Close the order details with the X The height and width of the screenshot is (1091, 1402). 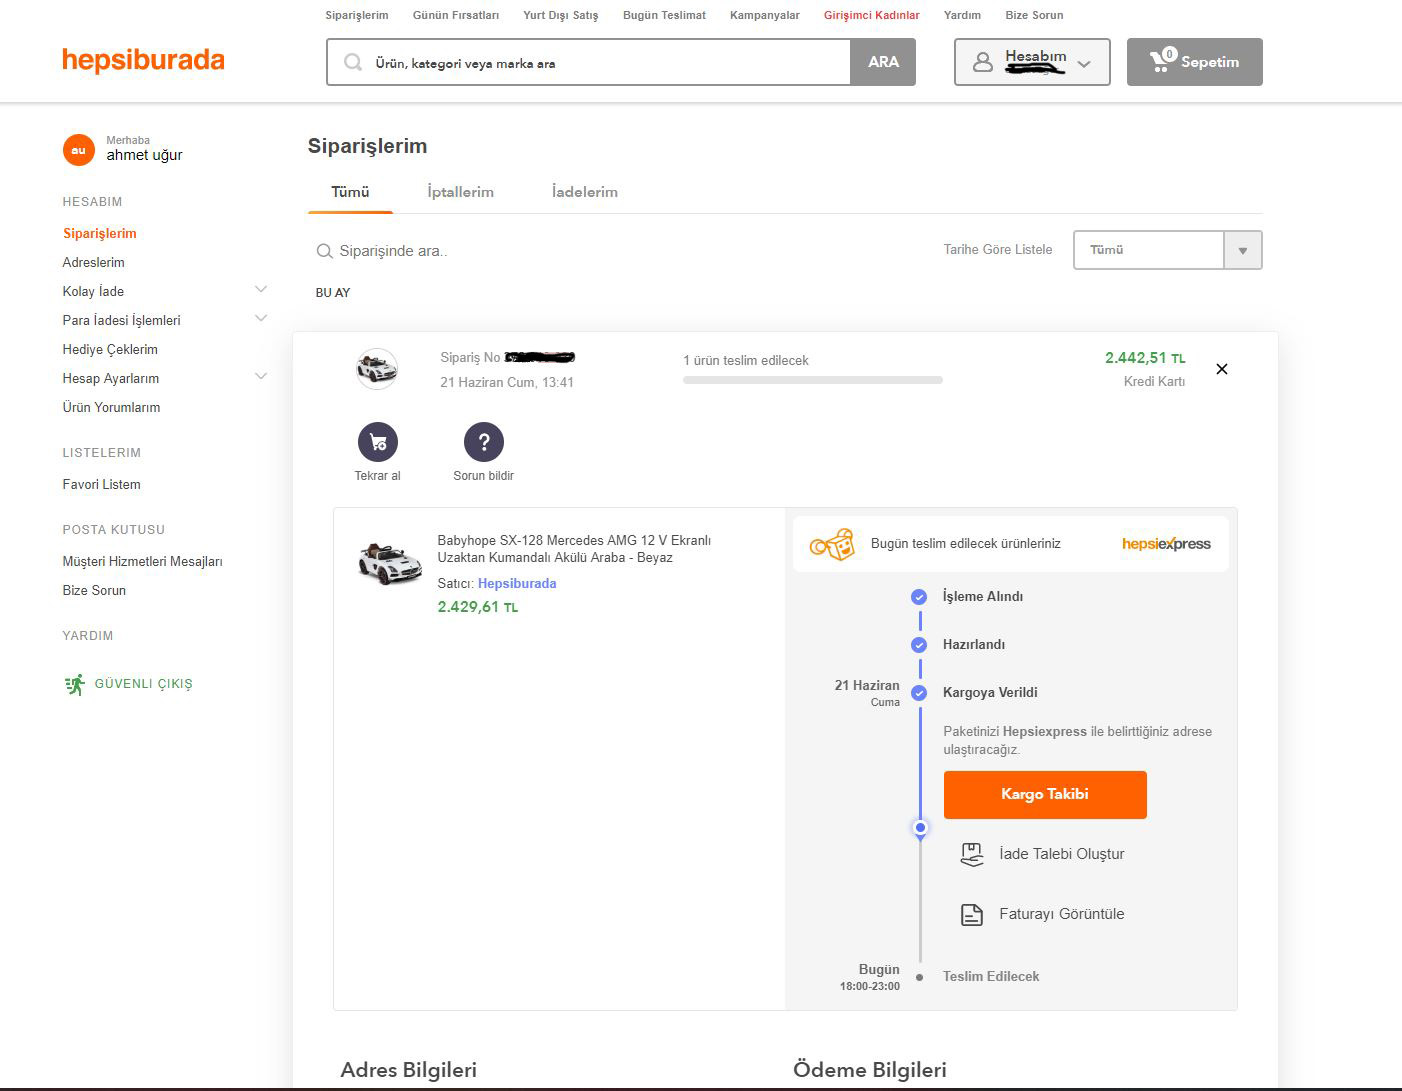tap(1221, 369)
